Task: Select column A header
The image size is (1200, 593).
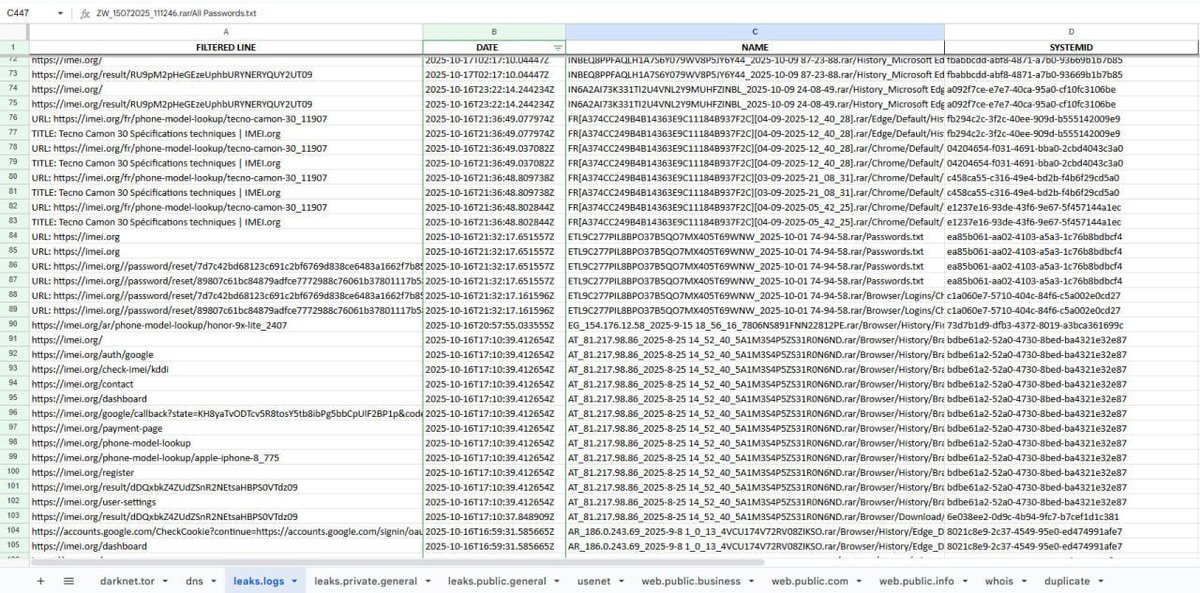Action: point(226,32)
